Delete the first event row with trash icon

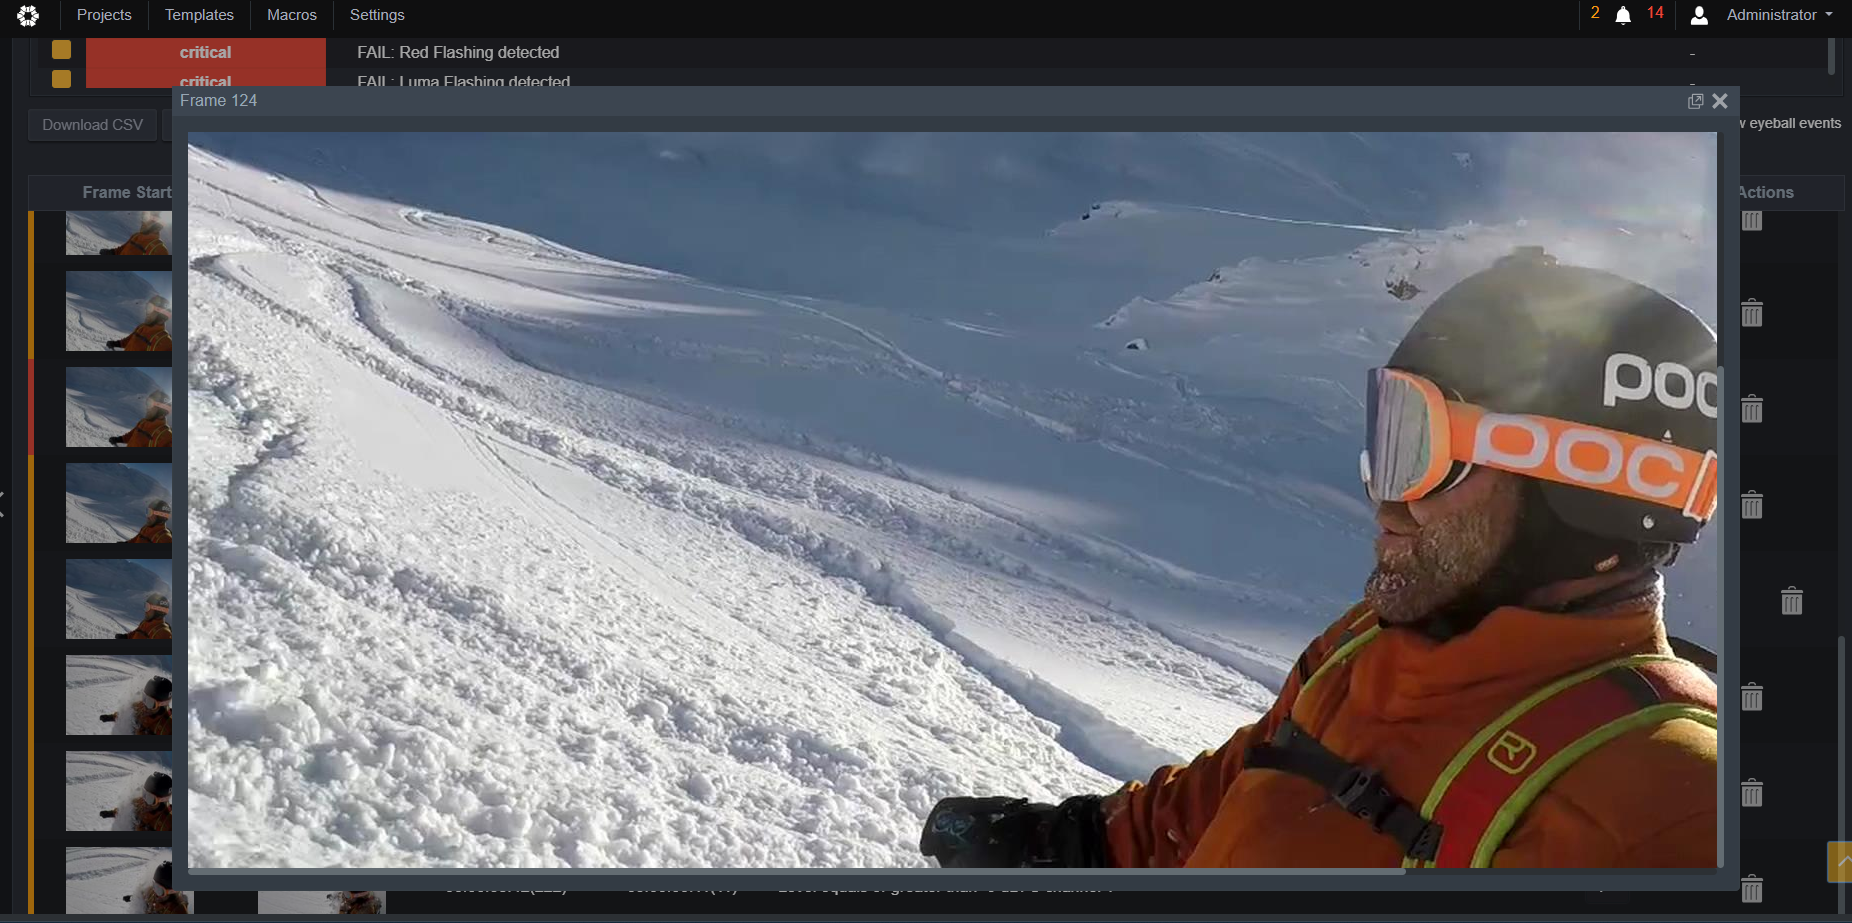[x=1752, y=221]
